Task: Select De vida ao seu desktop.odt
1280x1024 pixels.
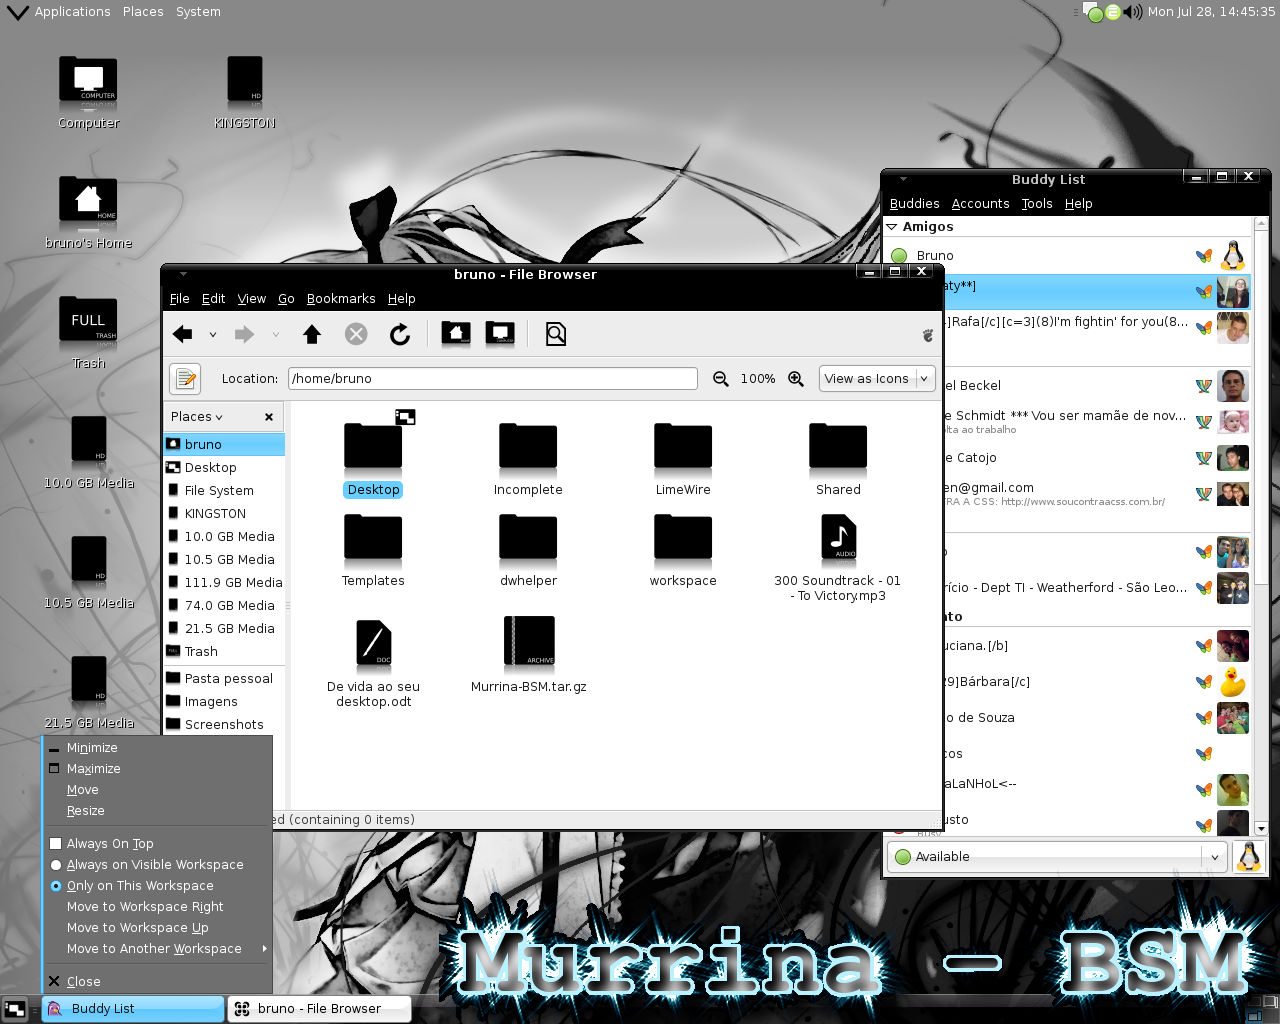Action: tap(373, 664)
